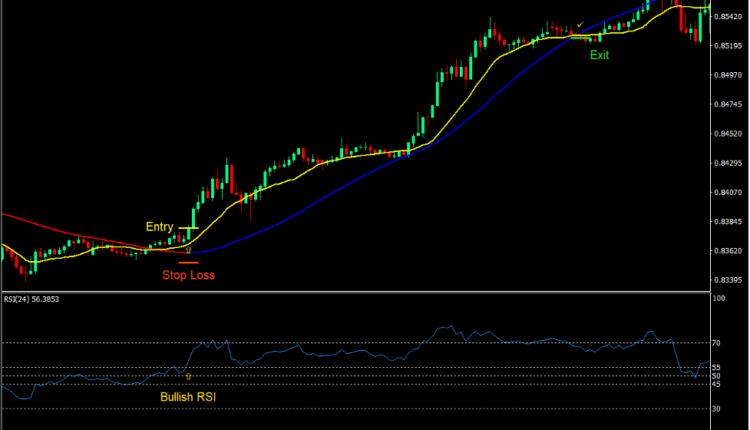Viewport: 750px width, 430px height.
Task: Select the yellow Entry level line marker
Action: point(190,229)
